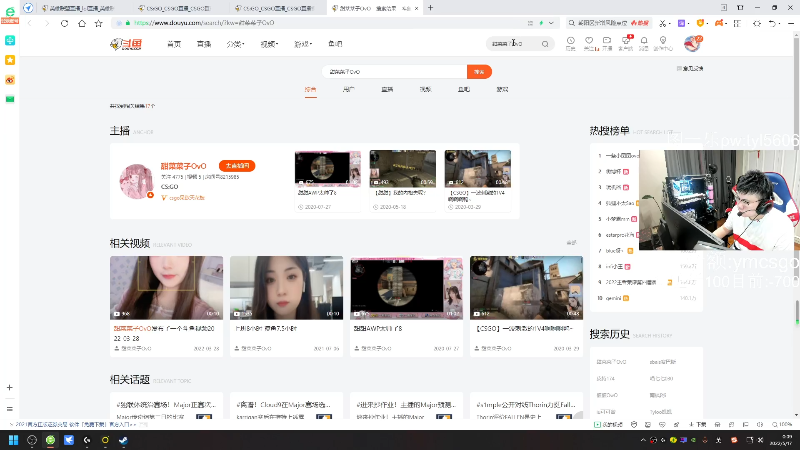Switch to the 鱼吧 search results tab

click(x=464, y=89)
